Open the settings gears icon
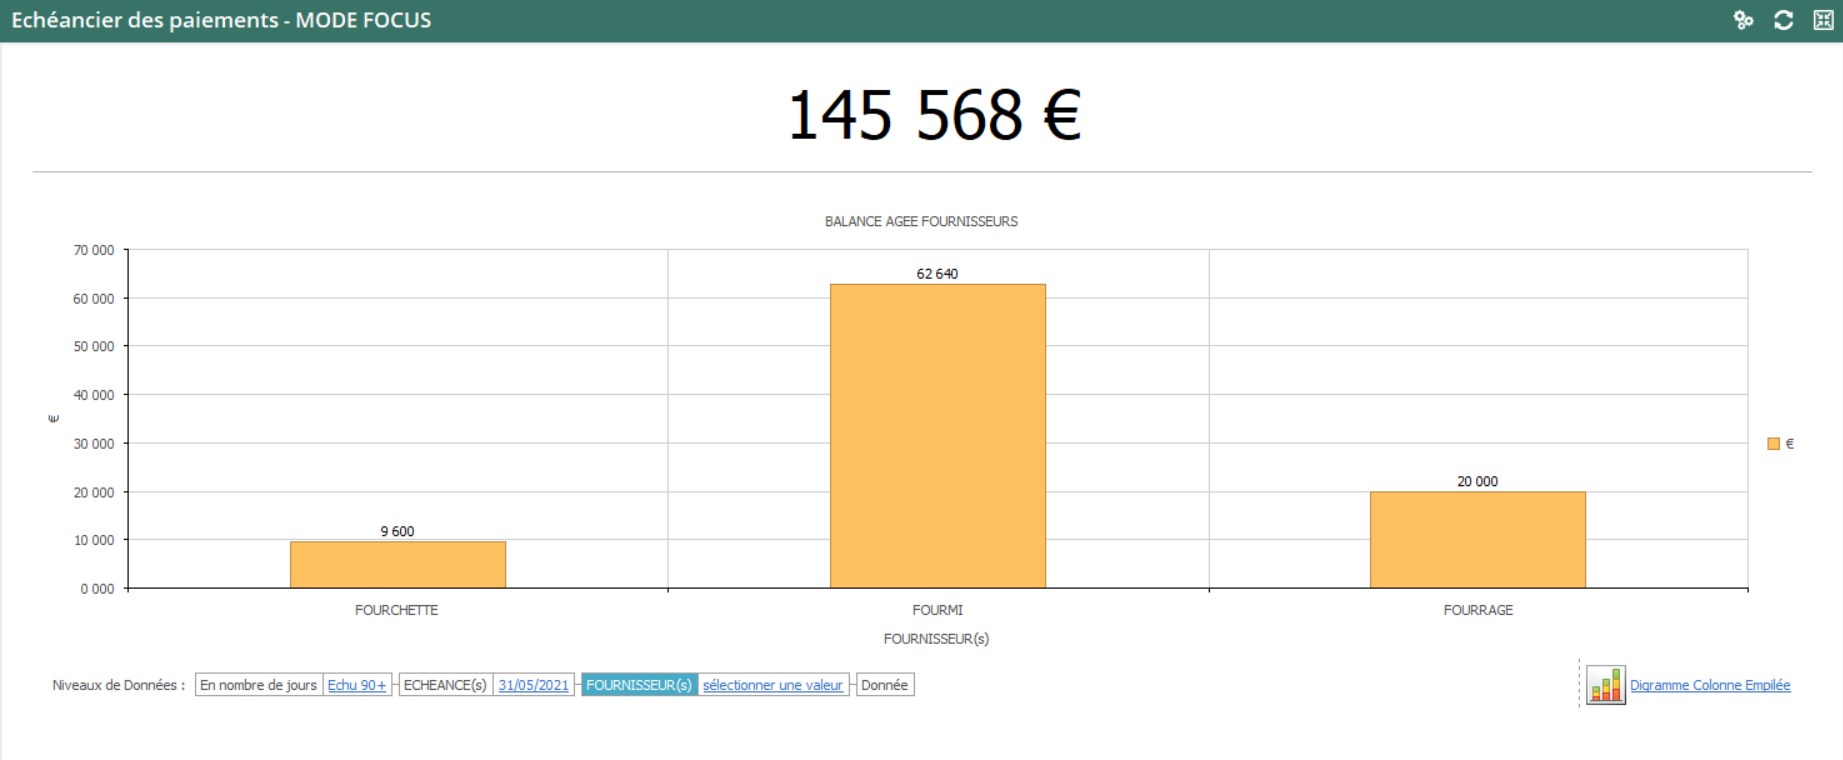Viewport: 1843px width, 760px height. [x=1743, y=20]
